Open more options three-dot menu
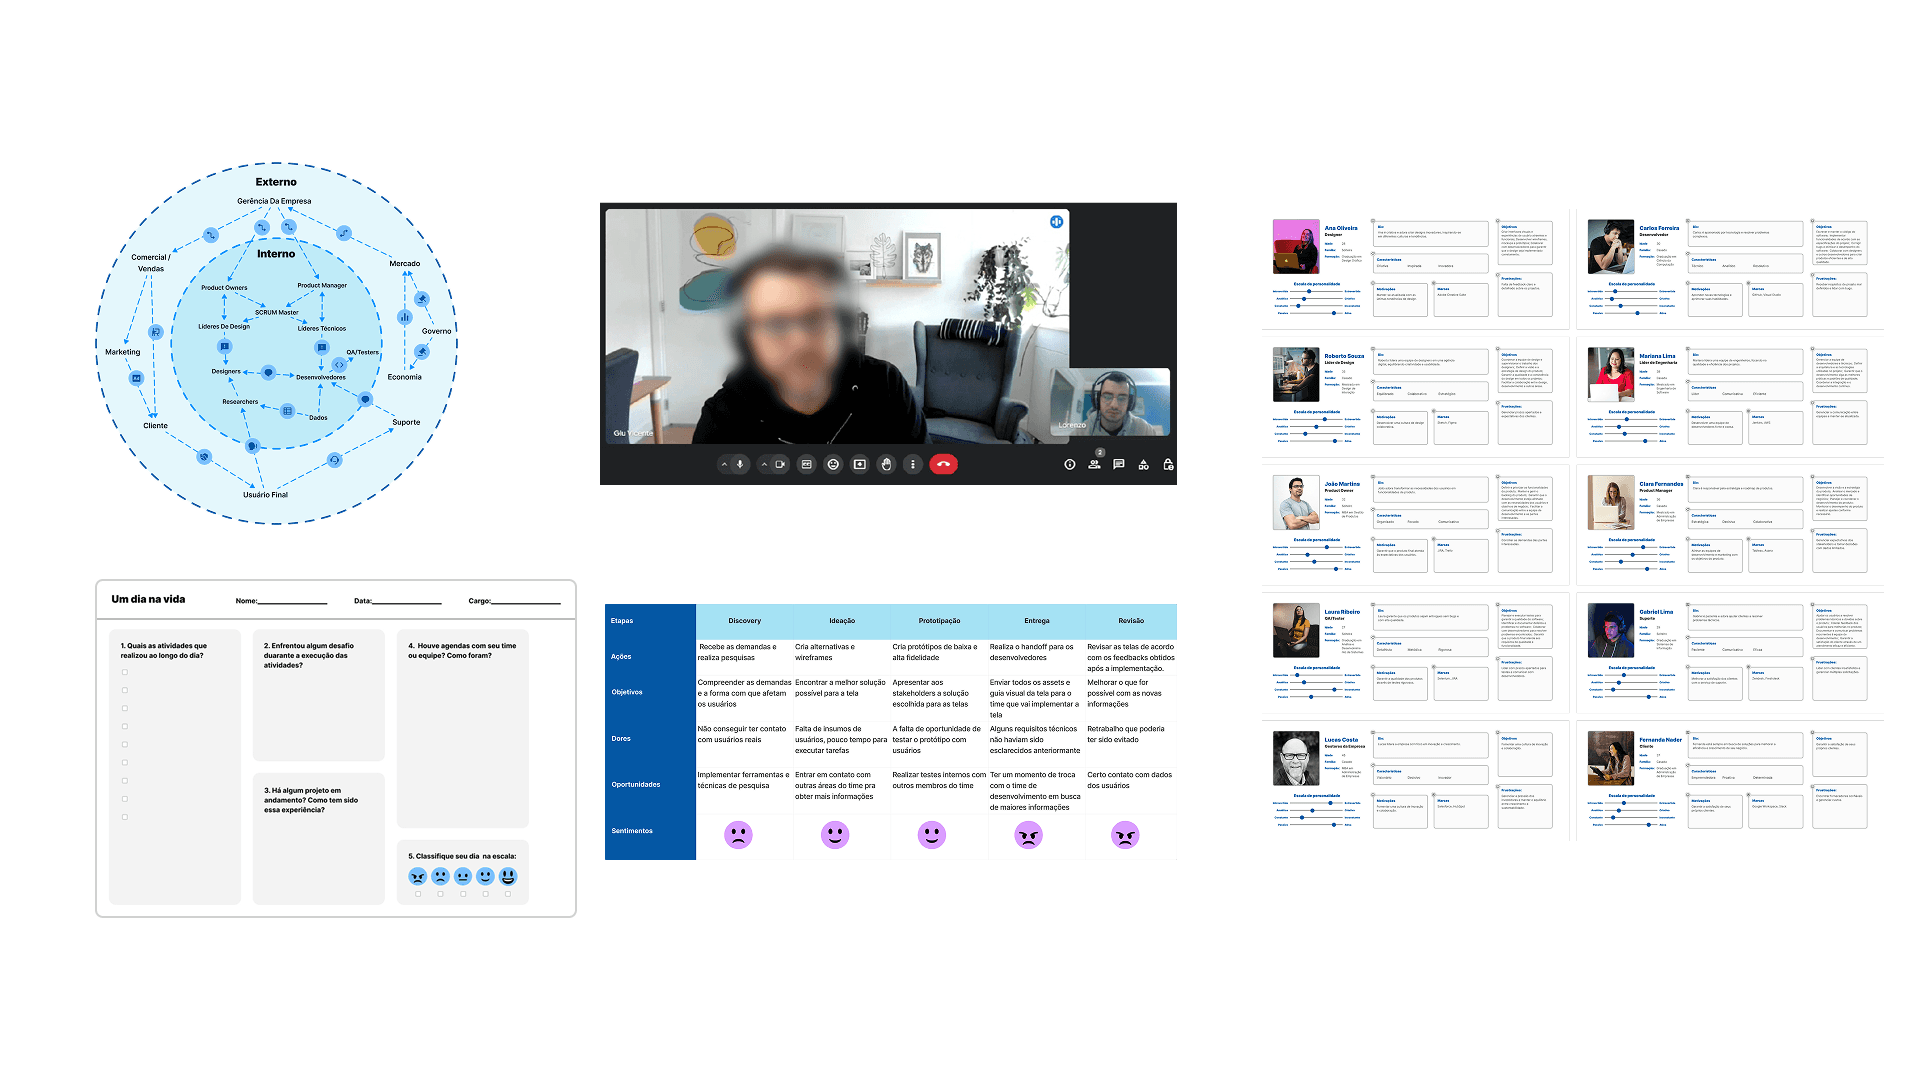 click(912, 464)
